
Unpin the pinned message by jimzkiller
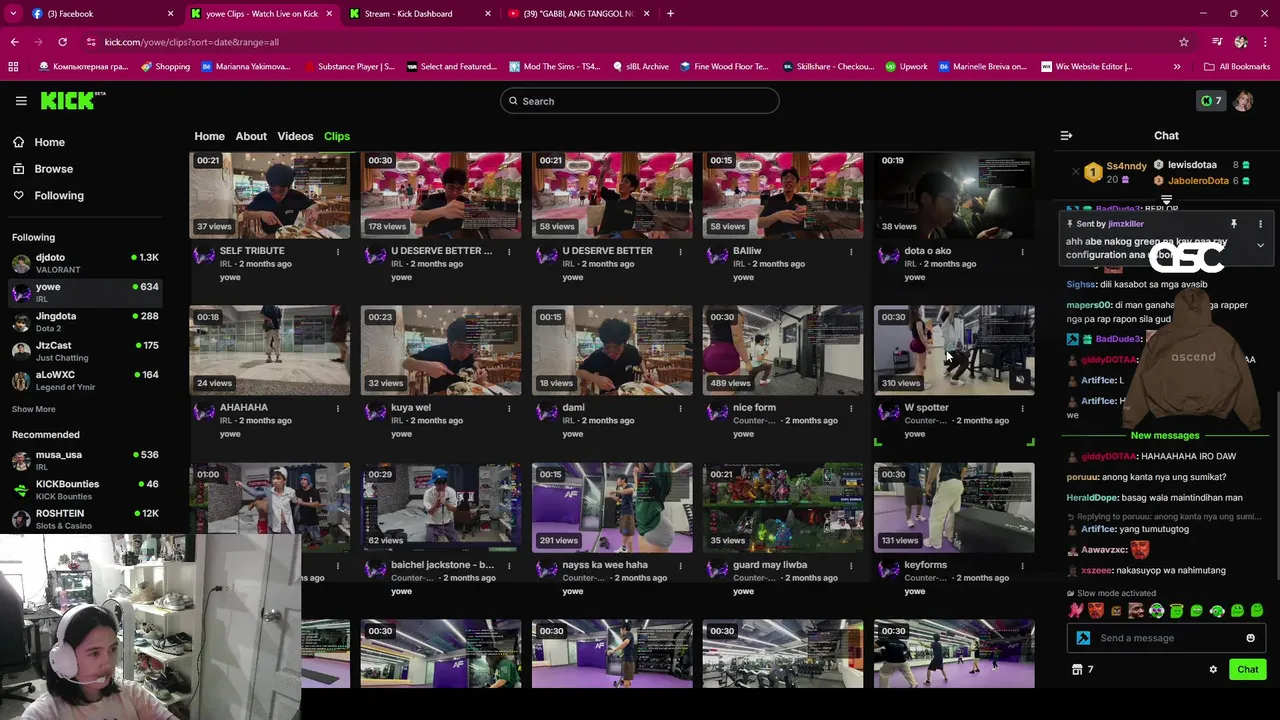[1234, 224]
